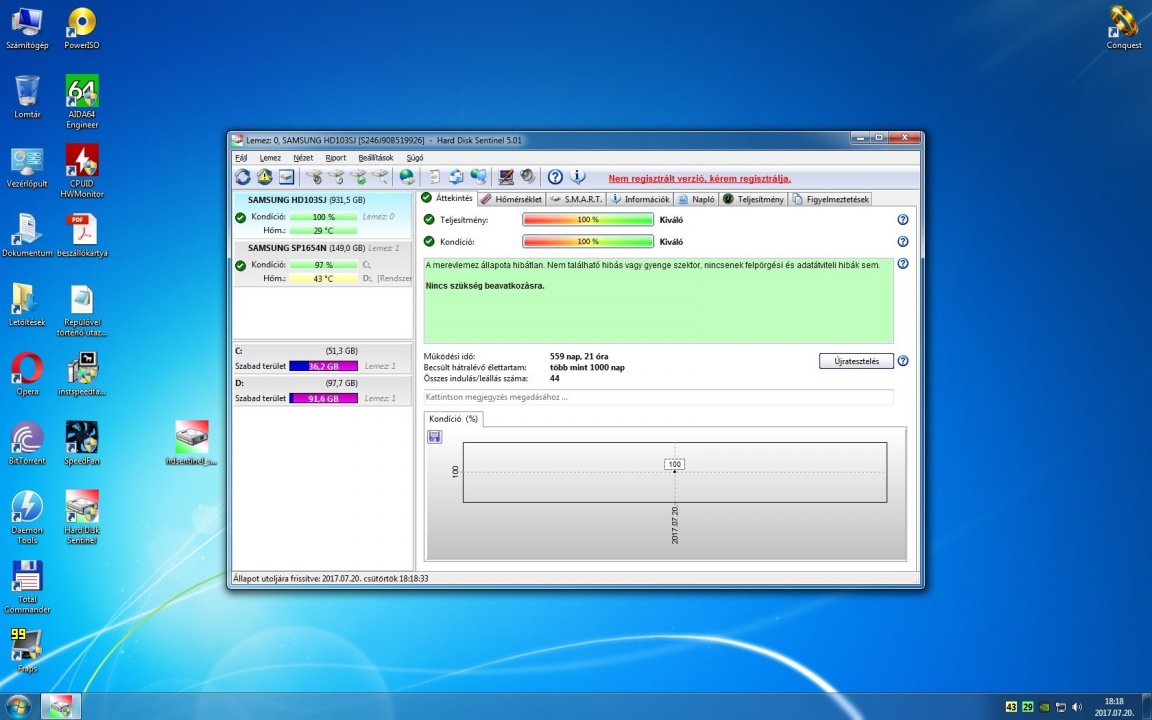The image size is (1152, 720).
Task: Click the first disk test icon in toolbar
Action: coord(314,177)
